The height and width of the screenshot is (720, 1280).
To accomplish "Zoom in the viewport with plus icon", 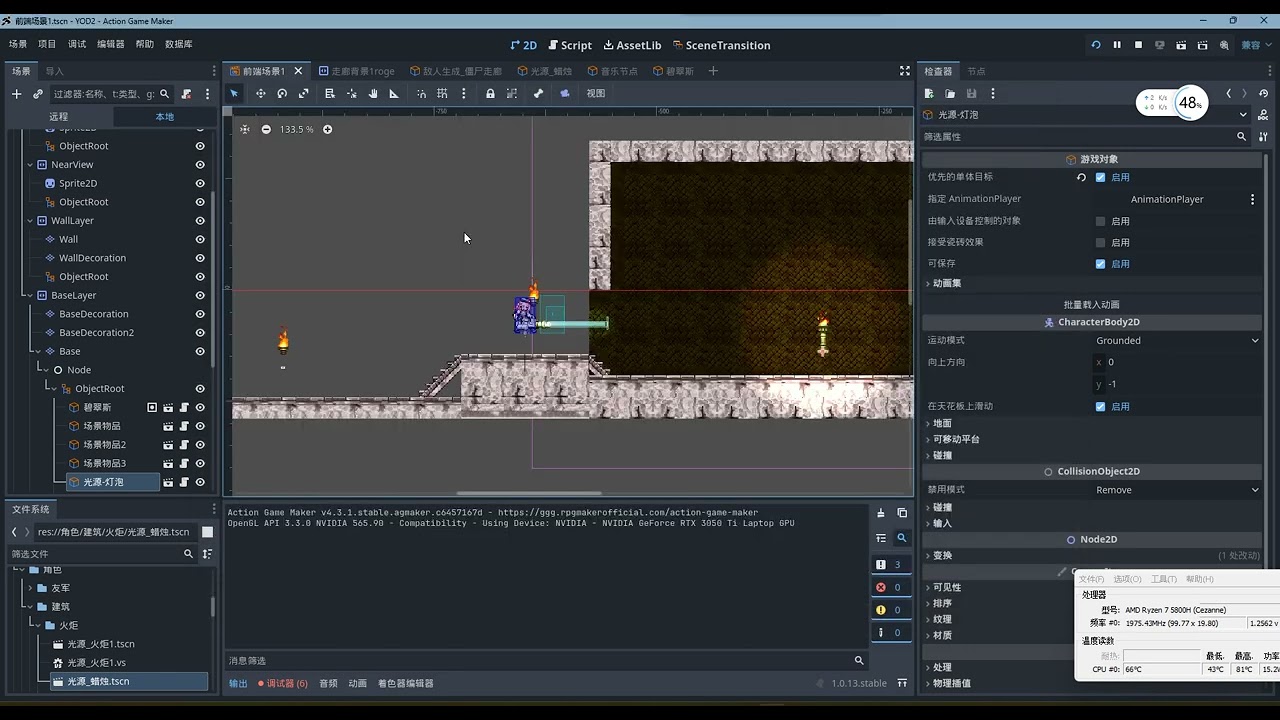I will 327,129.
